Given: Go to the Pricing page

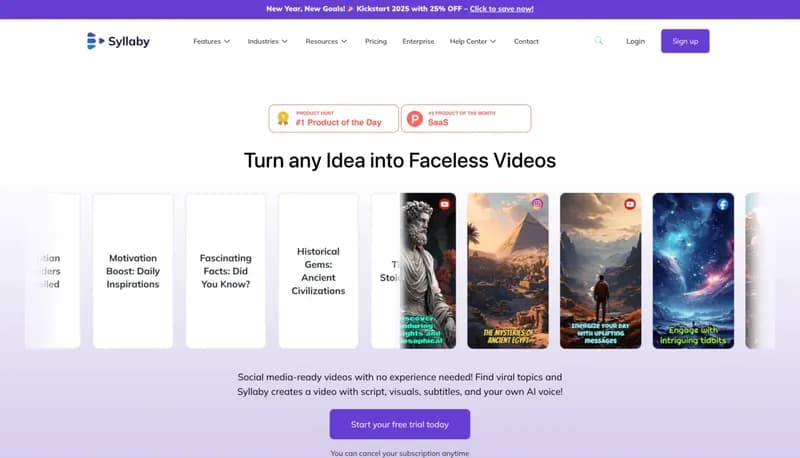Looking at the screenshot, I should [376, 41].
